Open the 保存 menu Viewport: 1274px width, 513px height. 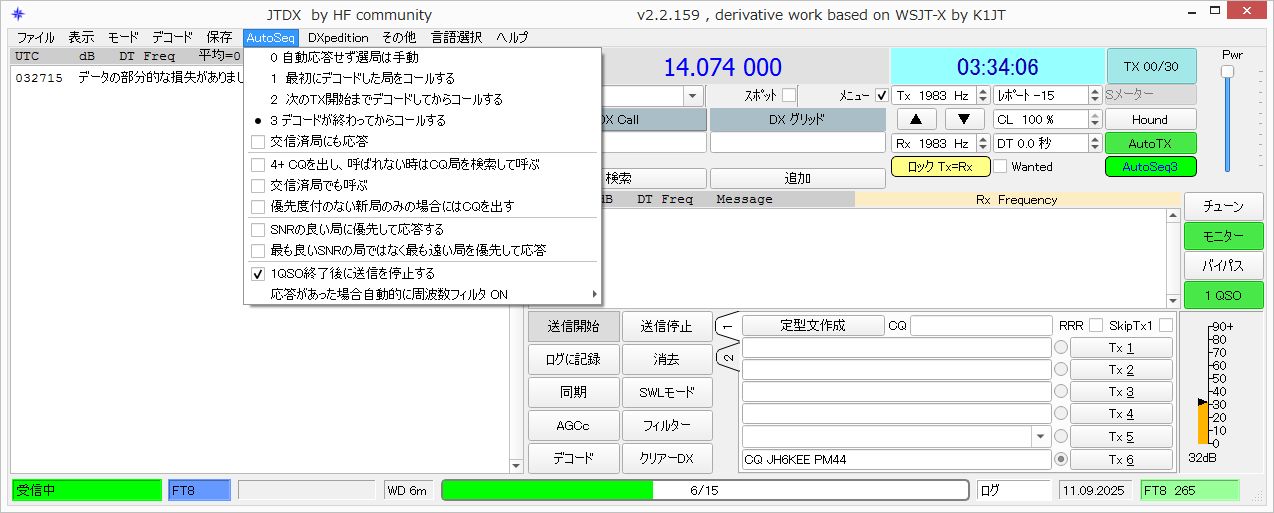click(x=219, y=37)
